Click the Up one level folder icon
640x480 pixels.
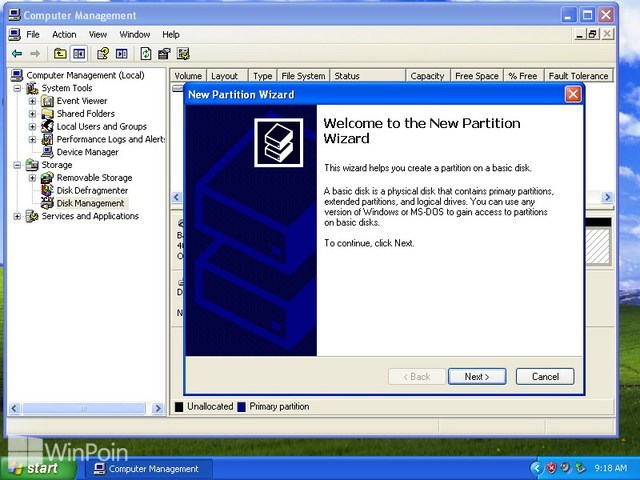click(x=60, y=53)
